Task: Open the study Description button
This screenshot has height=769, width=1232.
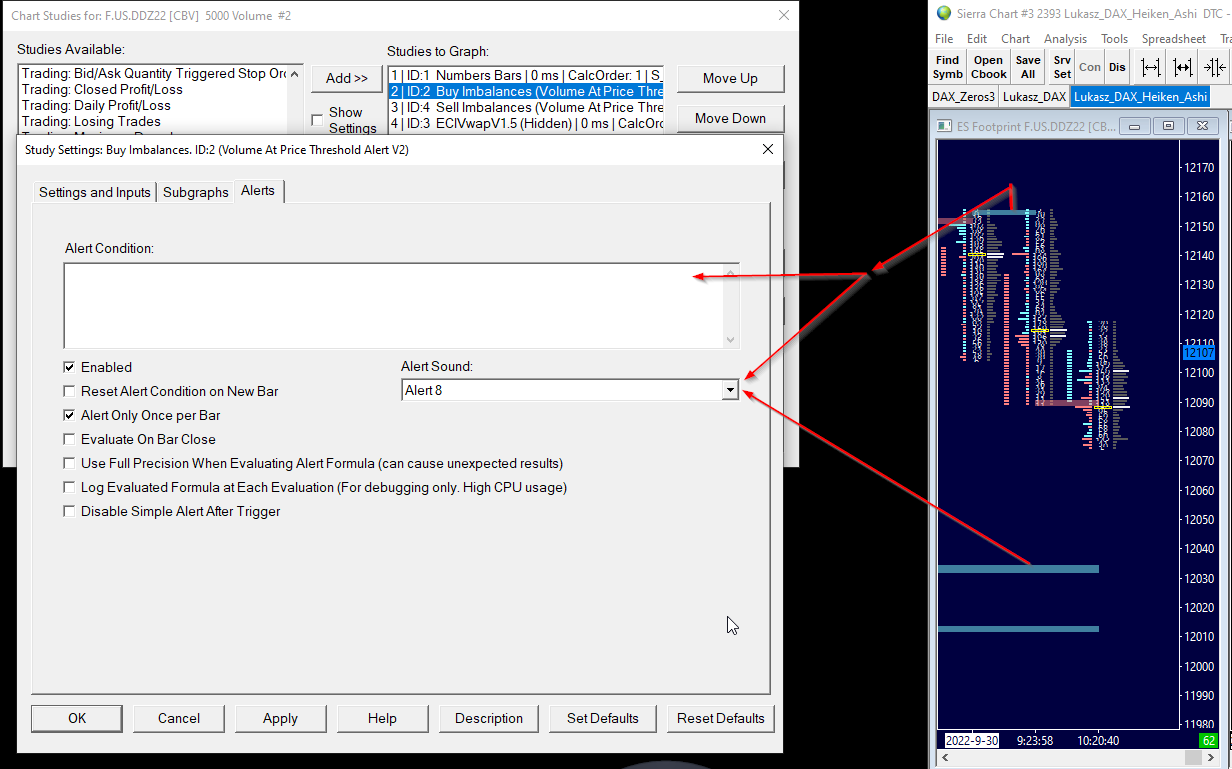Action: click(489, 718)
